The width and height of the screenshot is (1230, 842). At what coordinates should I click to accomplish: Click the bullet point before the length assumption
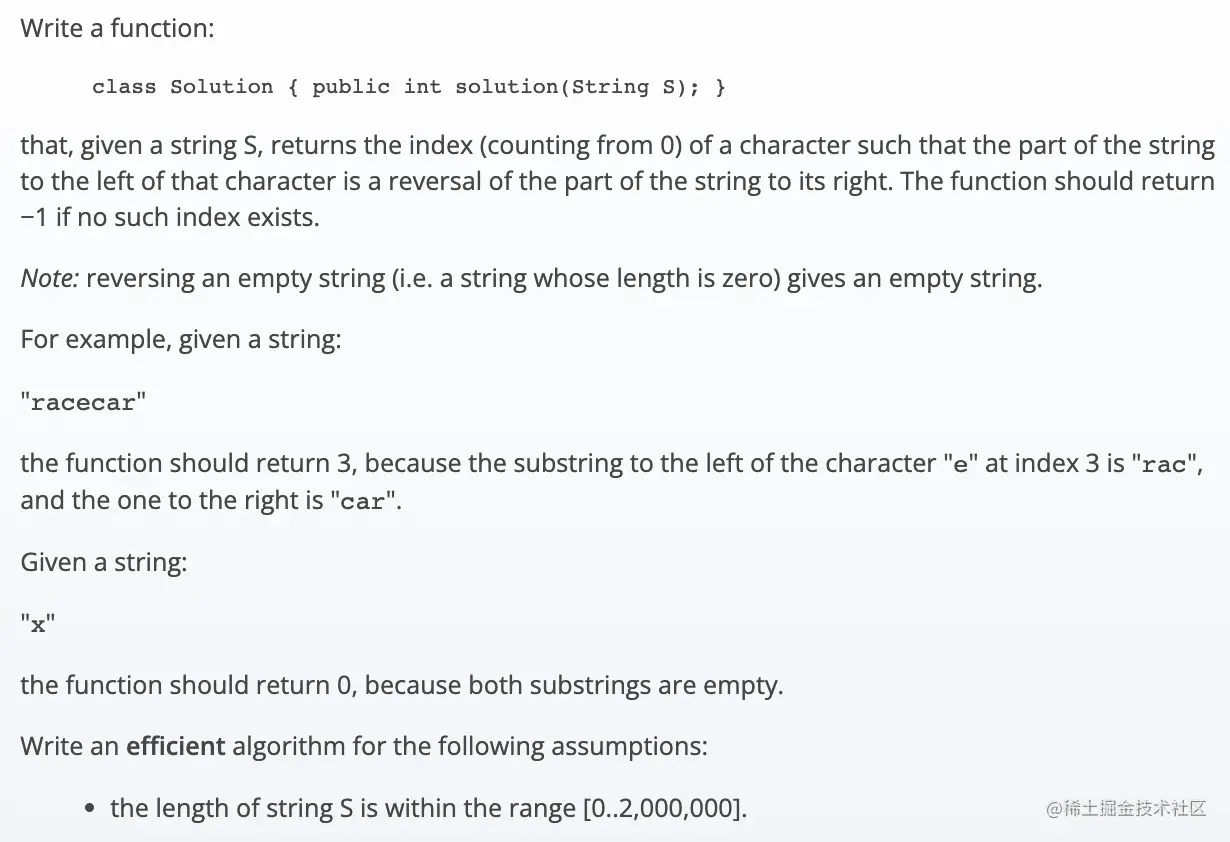(91, 809)
